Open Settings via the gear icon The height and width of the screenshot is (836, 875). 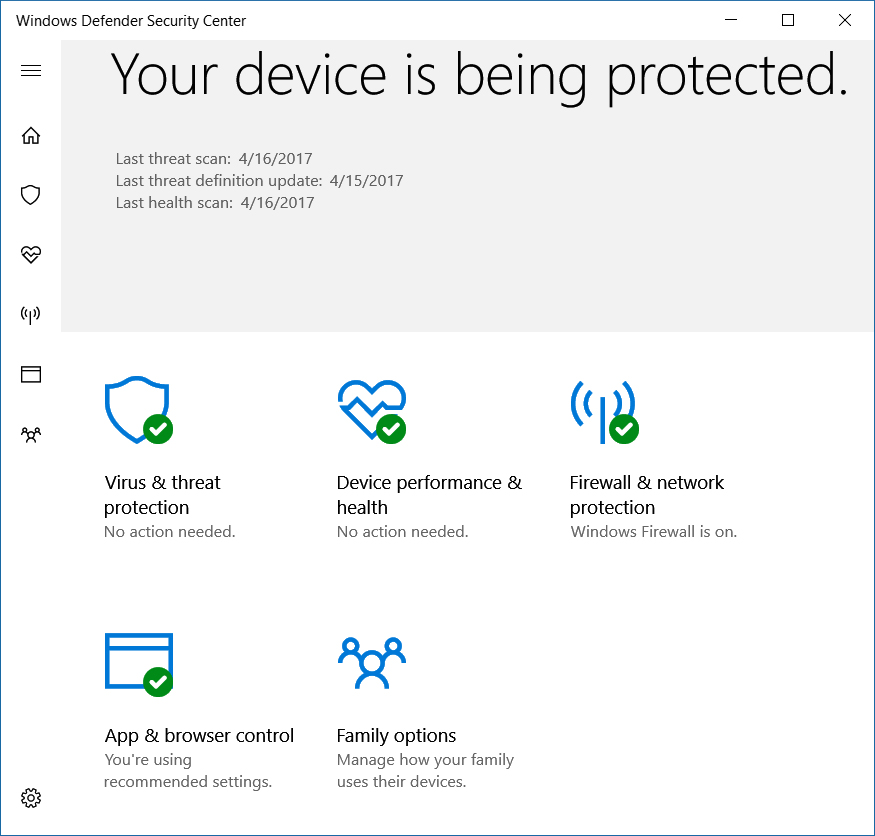click(x=31, y=797)
